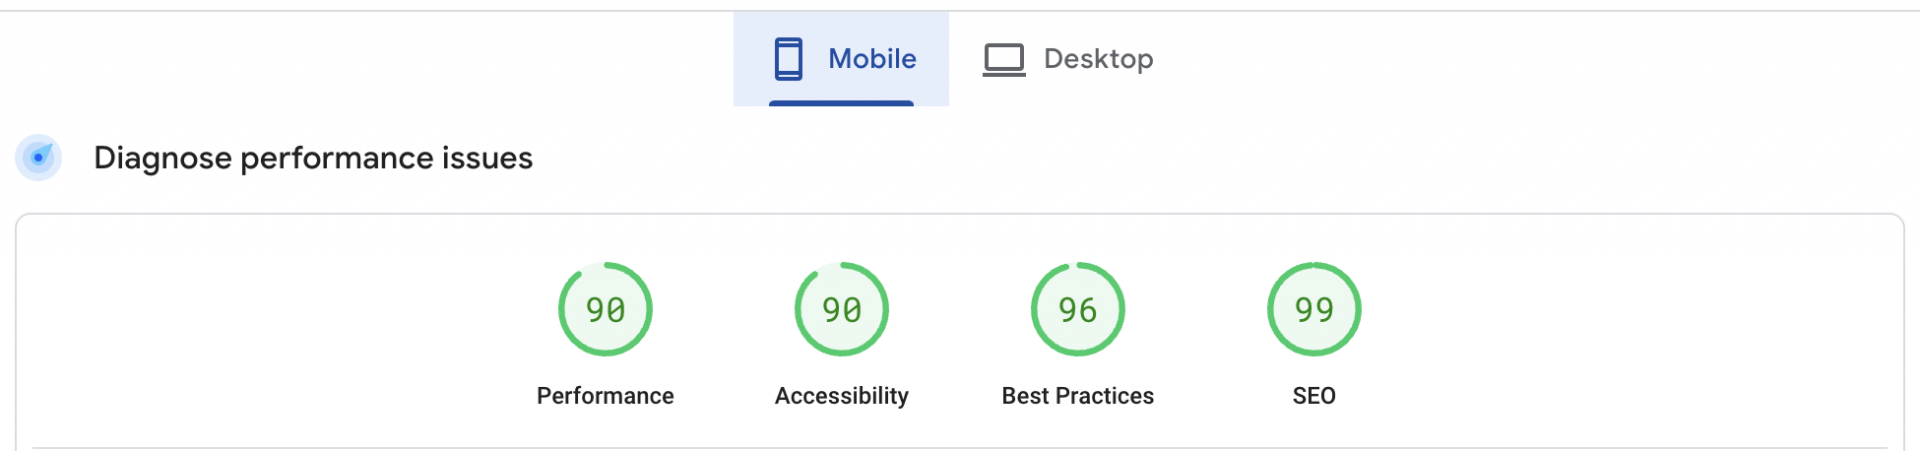Click the Diagnose performance issues heading

pos(313,158)
